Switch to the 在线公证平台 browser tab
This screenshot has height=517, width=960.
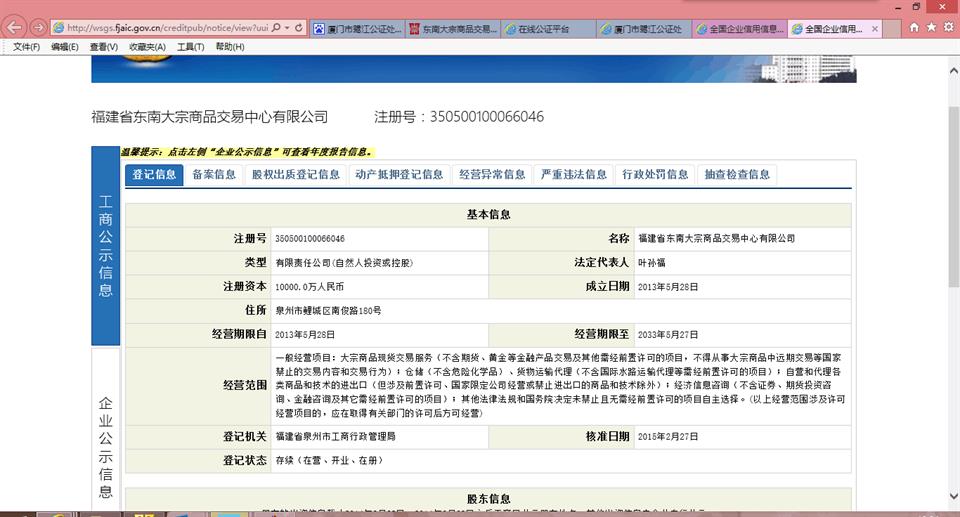548,29
